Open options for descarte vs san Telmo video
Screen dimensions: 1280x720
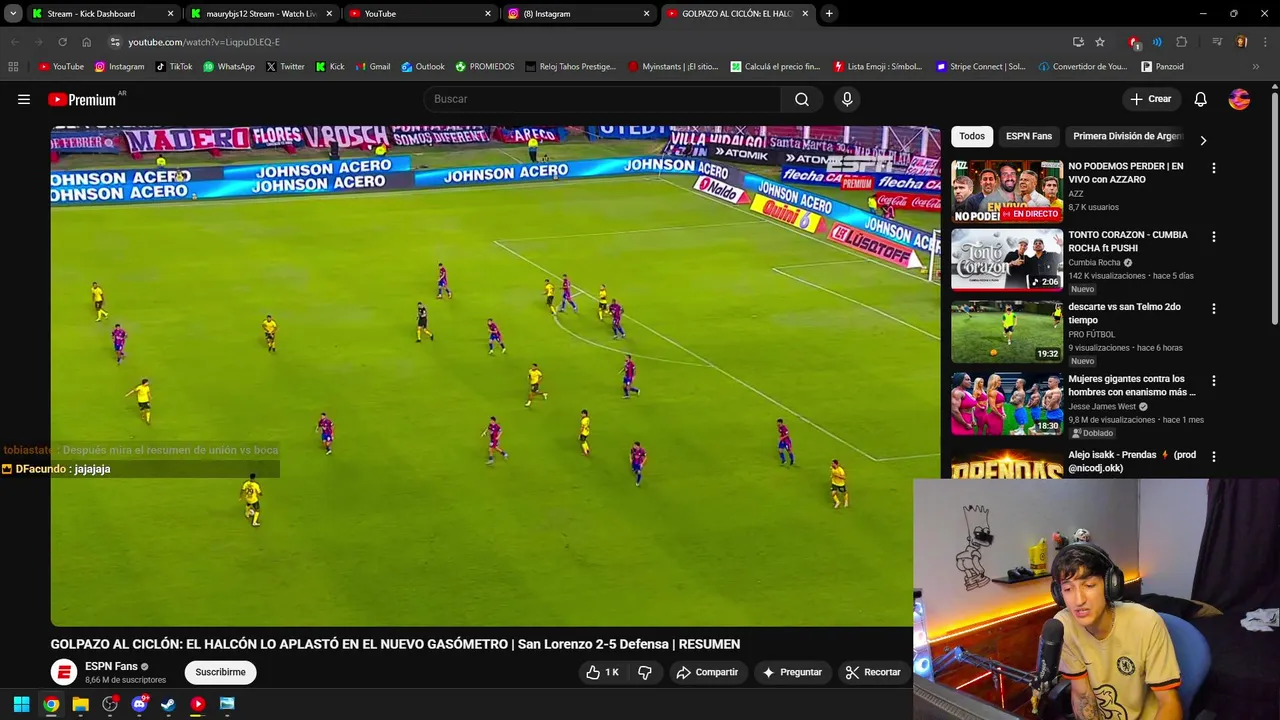(x=1214, y=309)
